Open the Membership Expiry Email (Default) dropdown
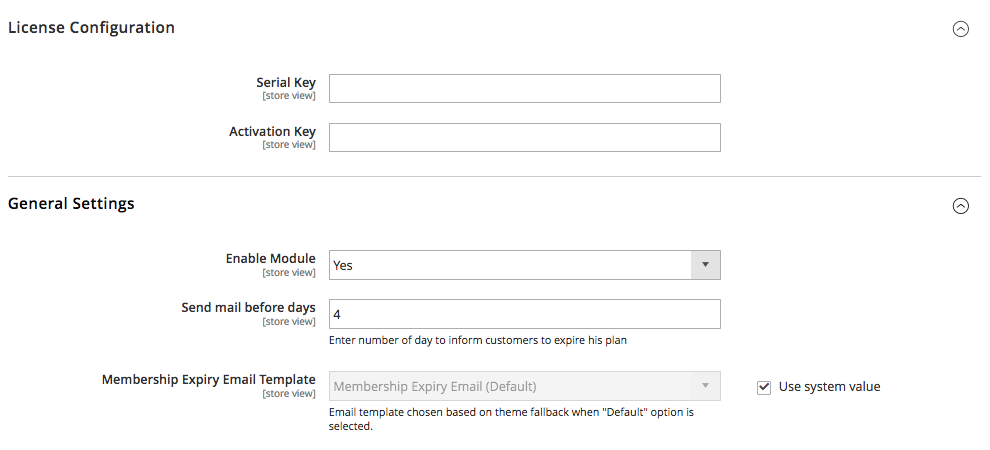This screenshot has width=990, height=450. pos(525,386)
